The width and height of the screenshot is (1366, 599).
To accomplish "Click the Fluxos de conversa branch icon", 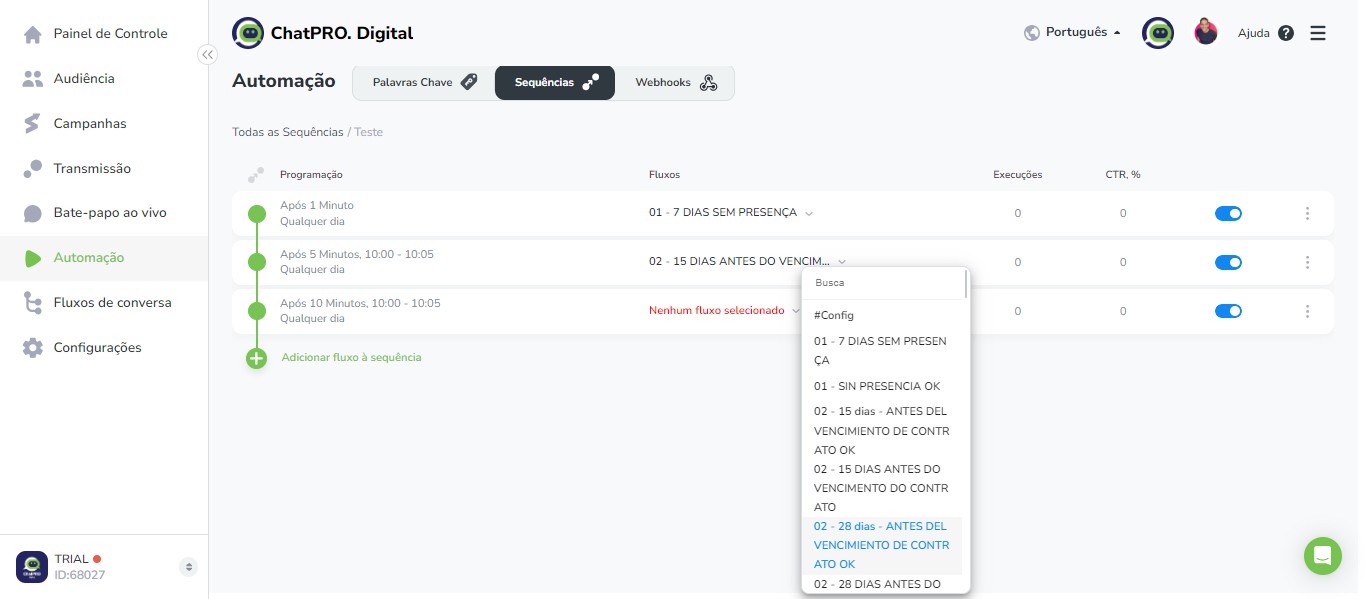I will click(x=33, y=302).
